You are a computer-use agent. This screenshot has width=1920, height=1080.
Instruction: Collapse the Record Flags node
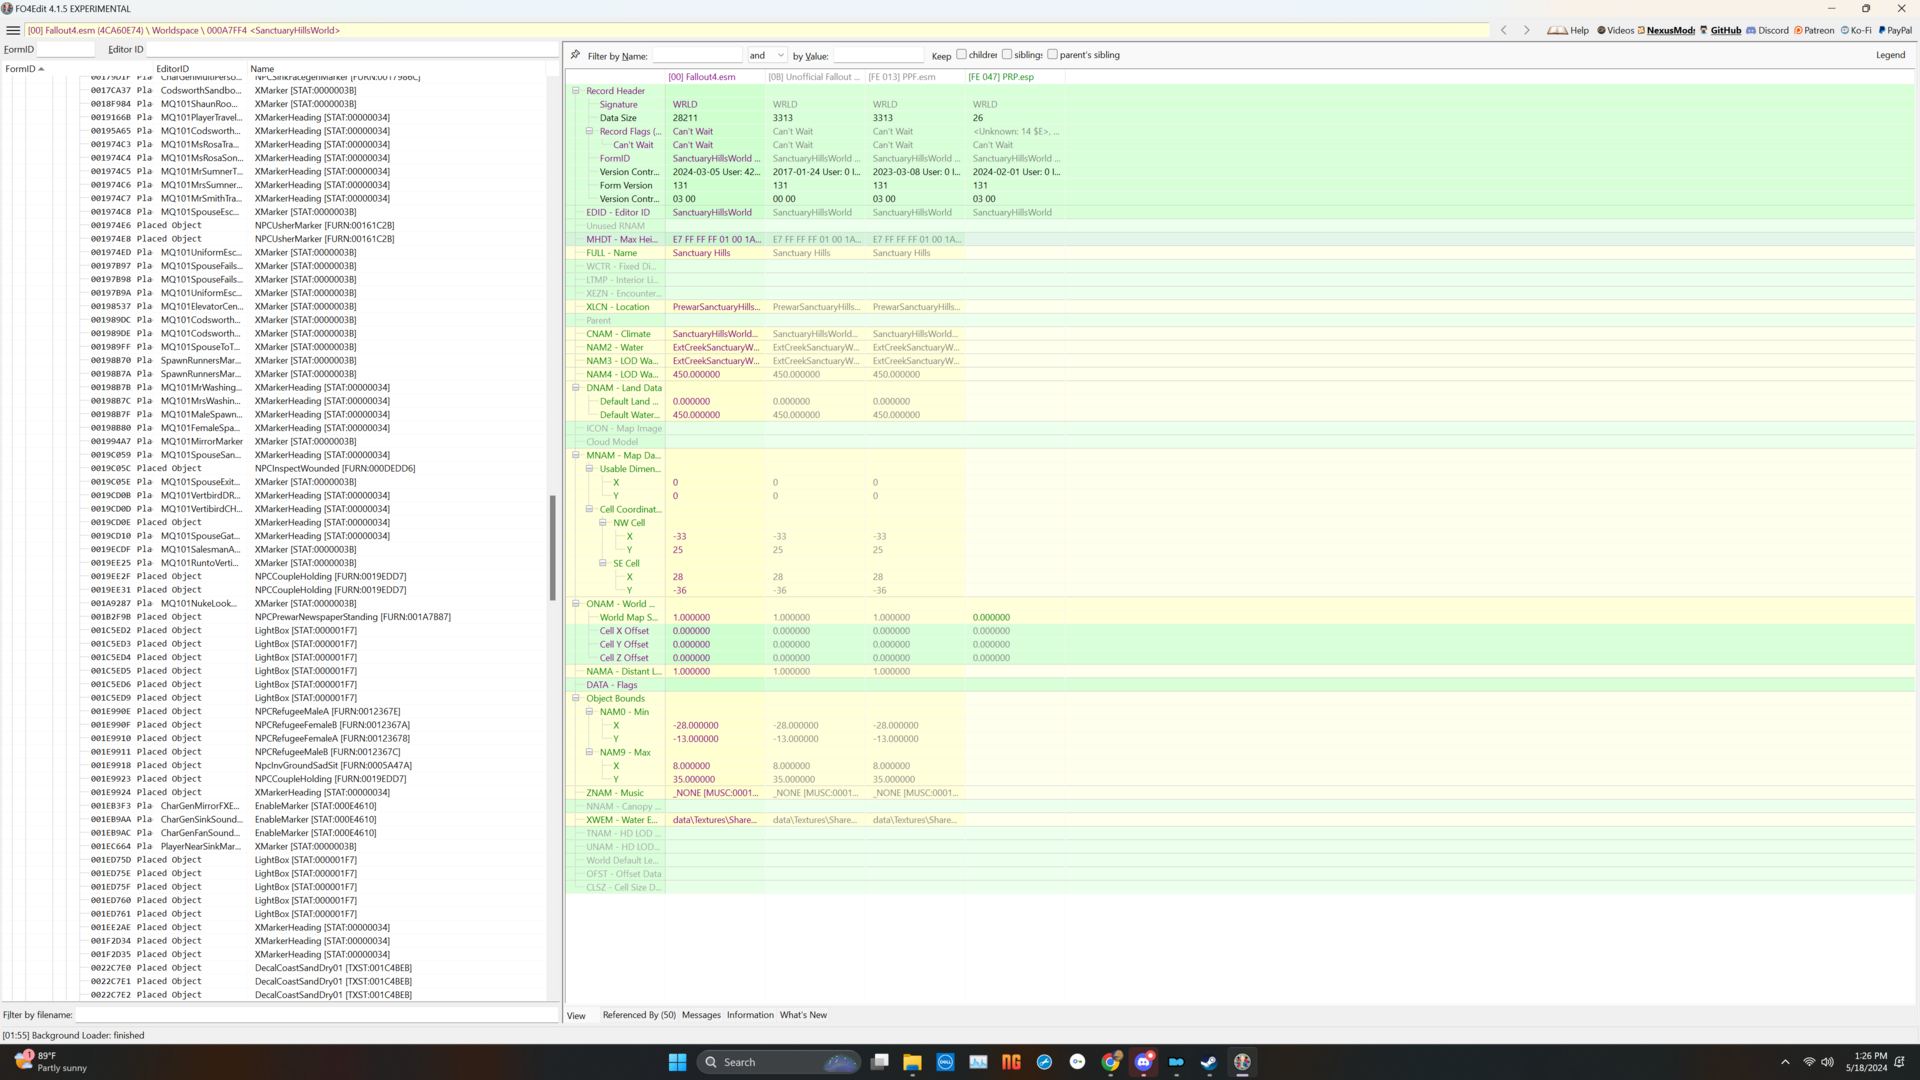pos(589,131)
